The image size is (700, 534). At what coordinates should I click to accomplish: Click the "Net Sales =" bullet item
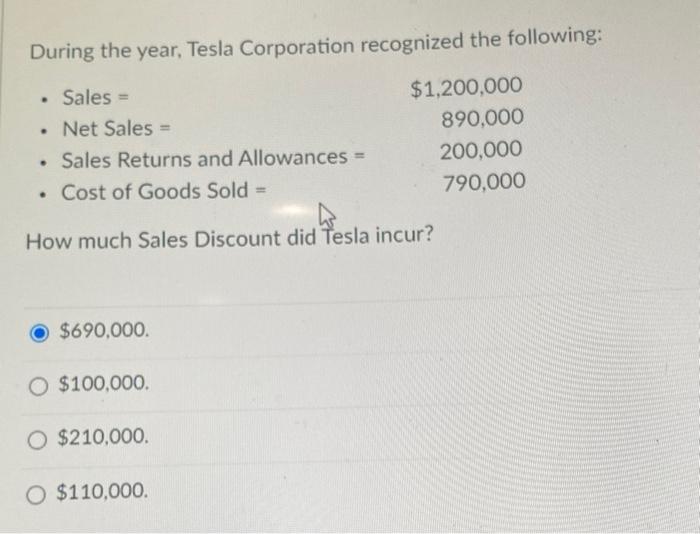113,128
